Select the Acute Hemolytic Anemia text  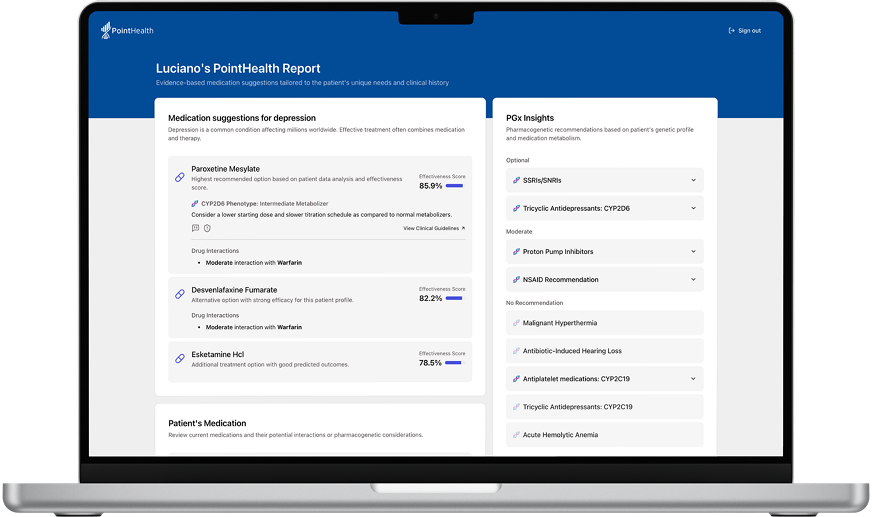tap(561, 435)
